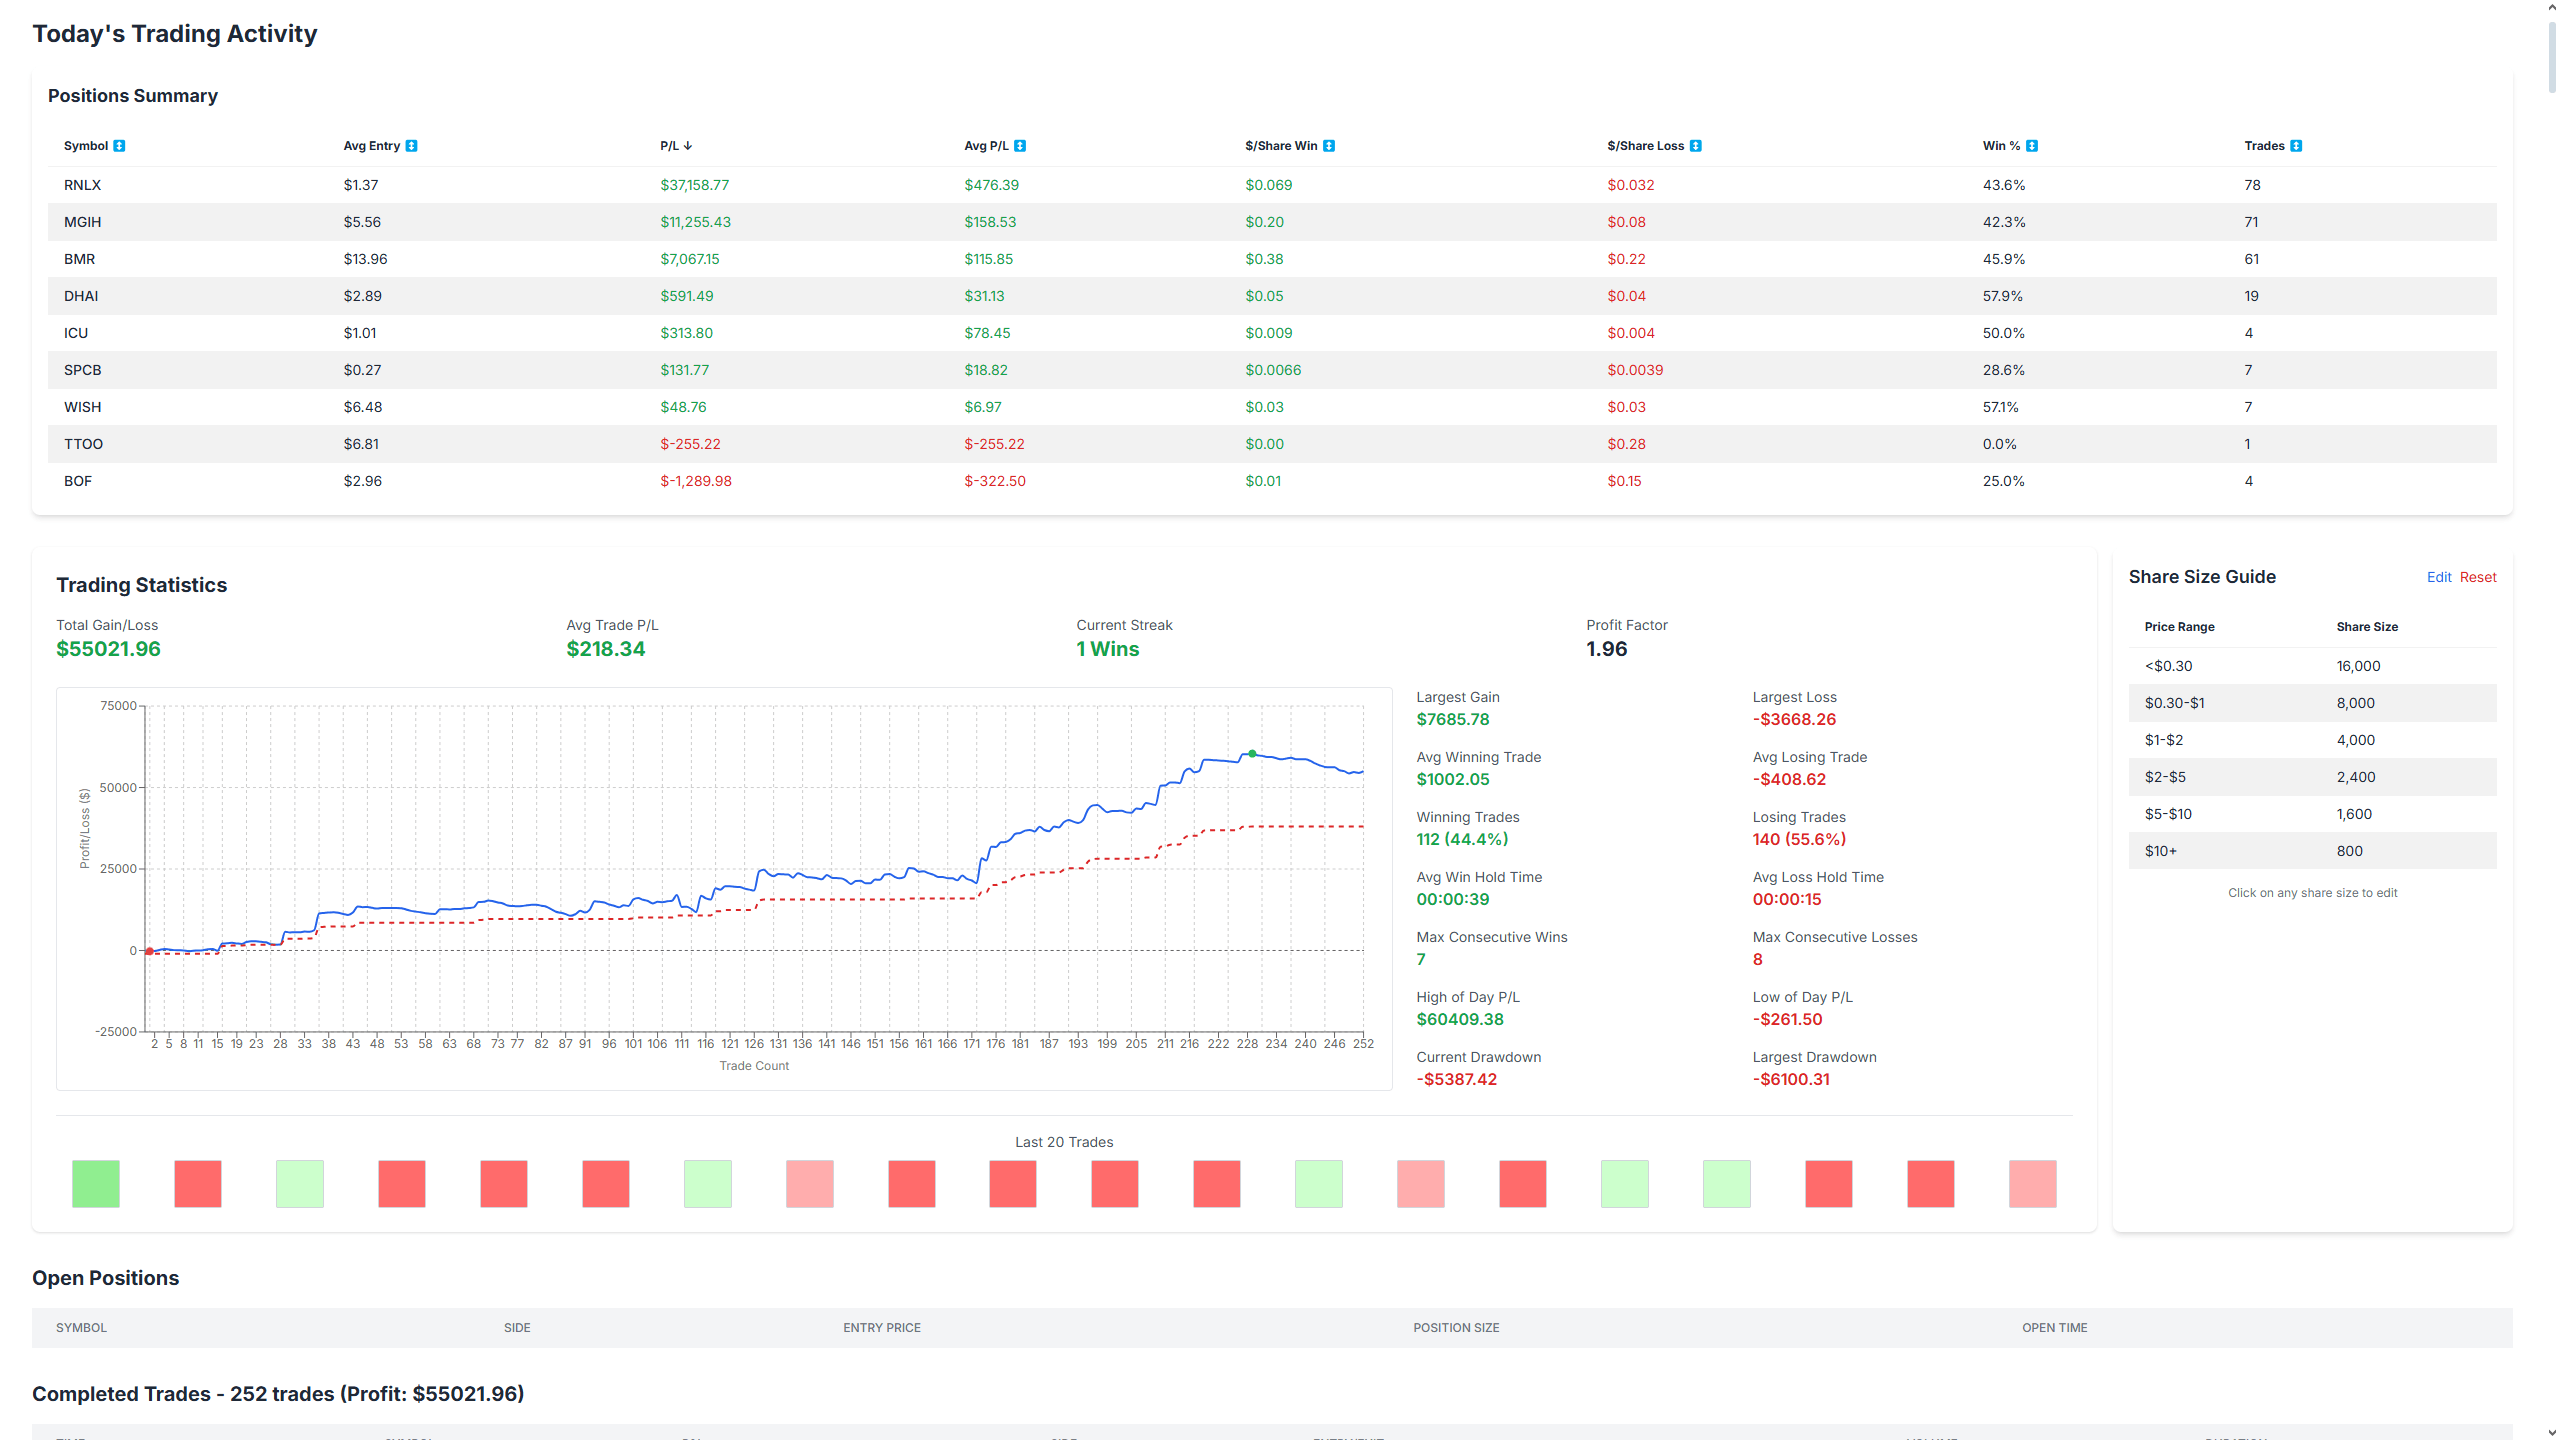Edit the 16,000 share size value
Image resolution: width=2560 pixels, height=1440 pixels.
[x=2358, y=666]
